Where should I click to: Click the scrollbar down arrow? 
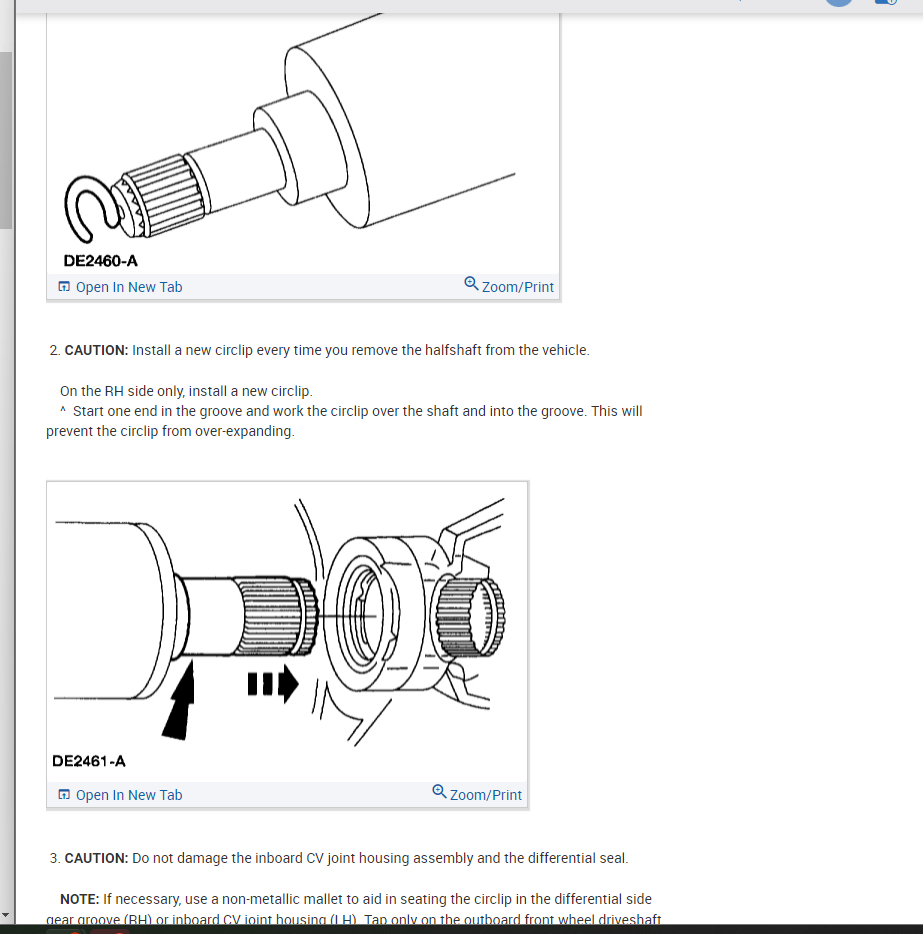(5, 915)
